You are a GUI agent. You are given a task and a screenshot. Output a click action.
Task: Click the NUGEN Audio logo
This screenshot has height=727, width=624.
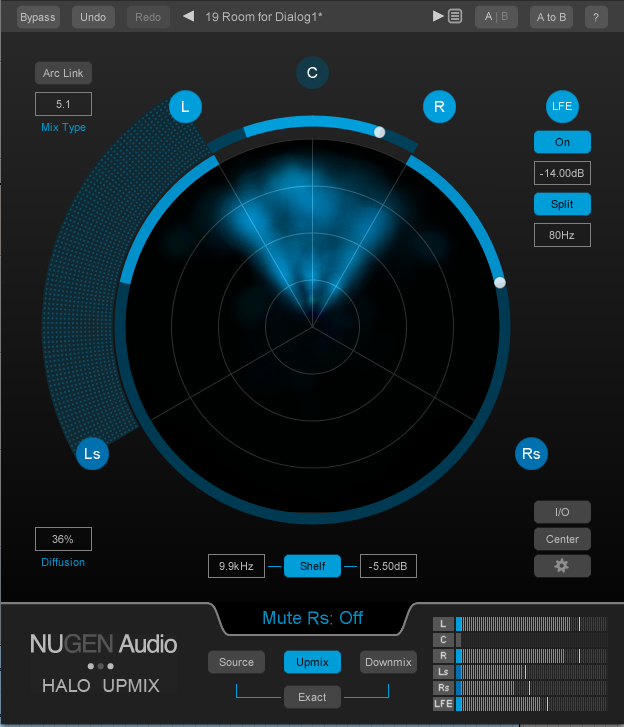(103, 644)
